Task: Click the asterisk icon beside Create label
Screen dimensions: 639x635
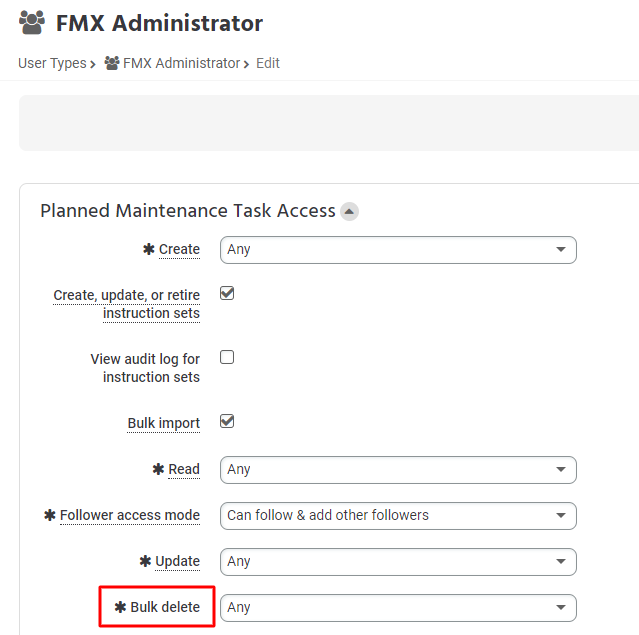Action: (149, 249)
